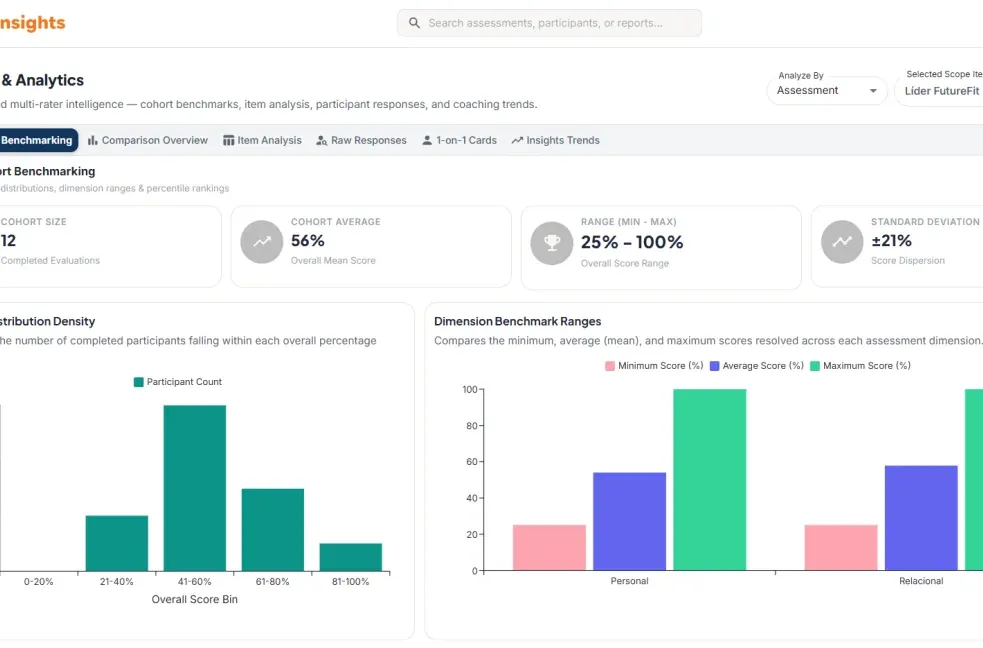This screenshot has width=983, height=648.
Task: Toggle the Participant Count legend swatch
Action: [x=139, y=382]
